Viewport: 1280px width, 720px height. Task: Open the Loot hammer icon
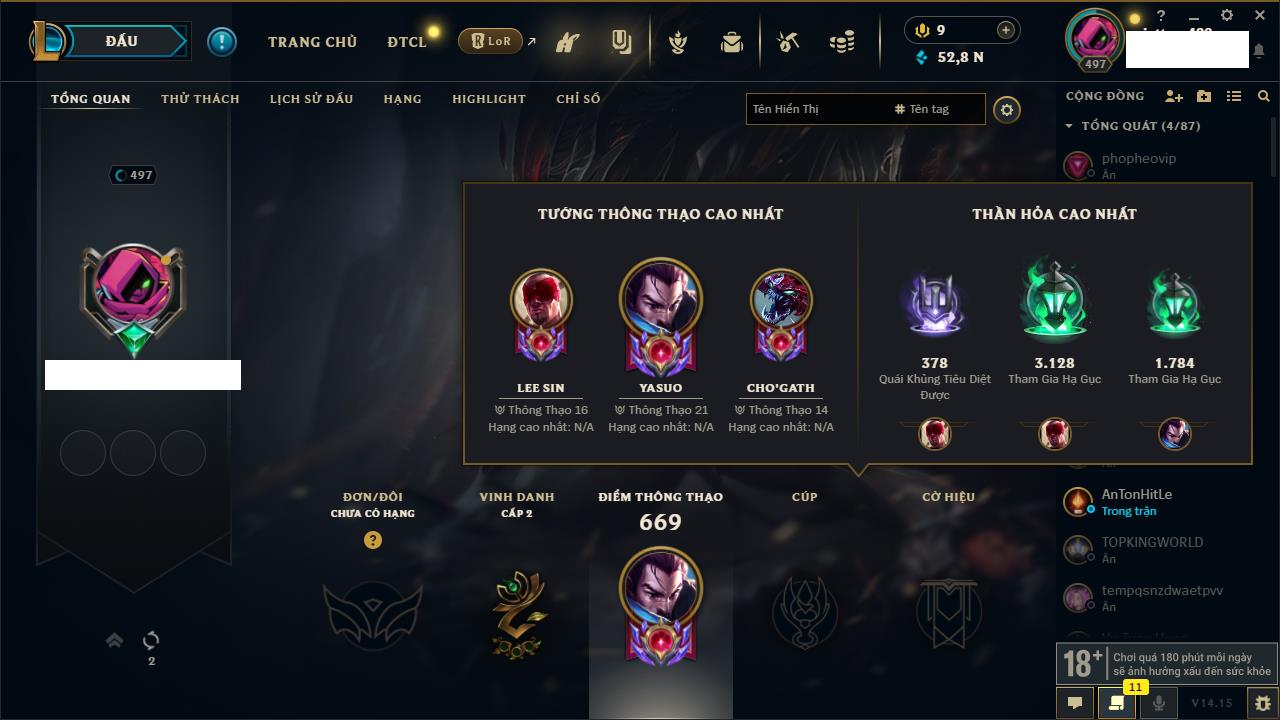[789, 42]
